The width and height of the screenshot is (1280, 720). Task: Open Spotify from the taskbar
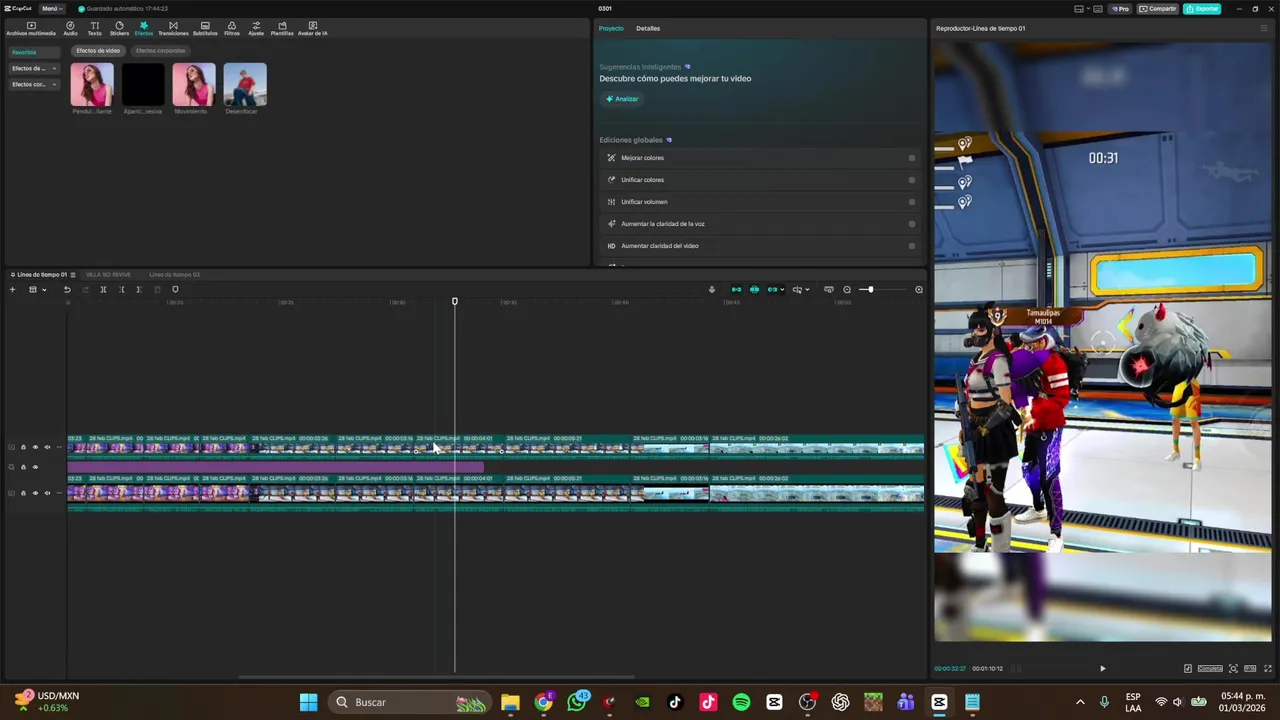coord(741,702)
